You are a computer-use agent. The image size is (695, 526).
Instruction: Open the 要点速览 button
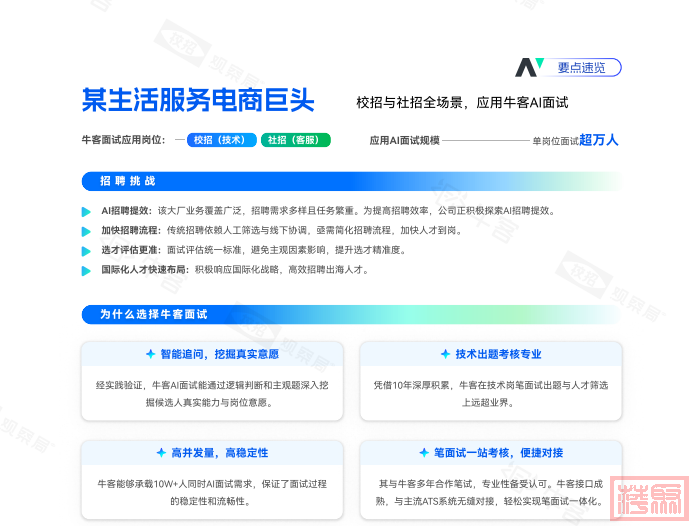(x=581, y=67)
